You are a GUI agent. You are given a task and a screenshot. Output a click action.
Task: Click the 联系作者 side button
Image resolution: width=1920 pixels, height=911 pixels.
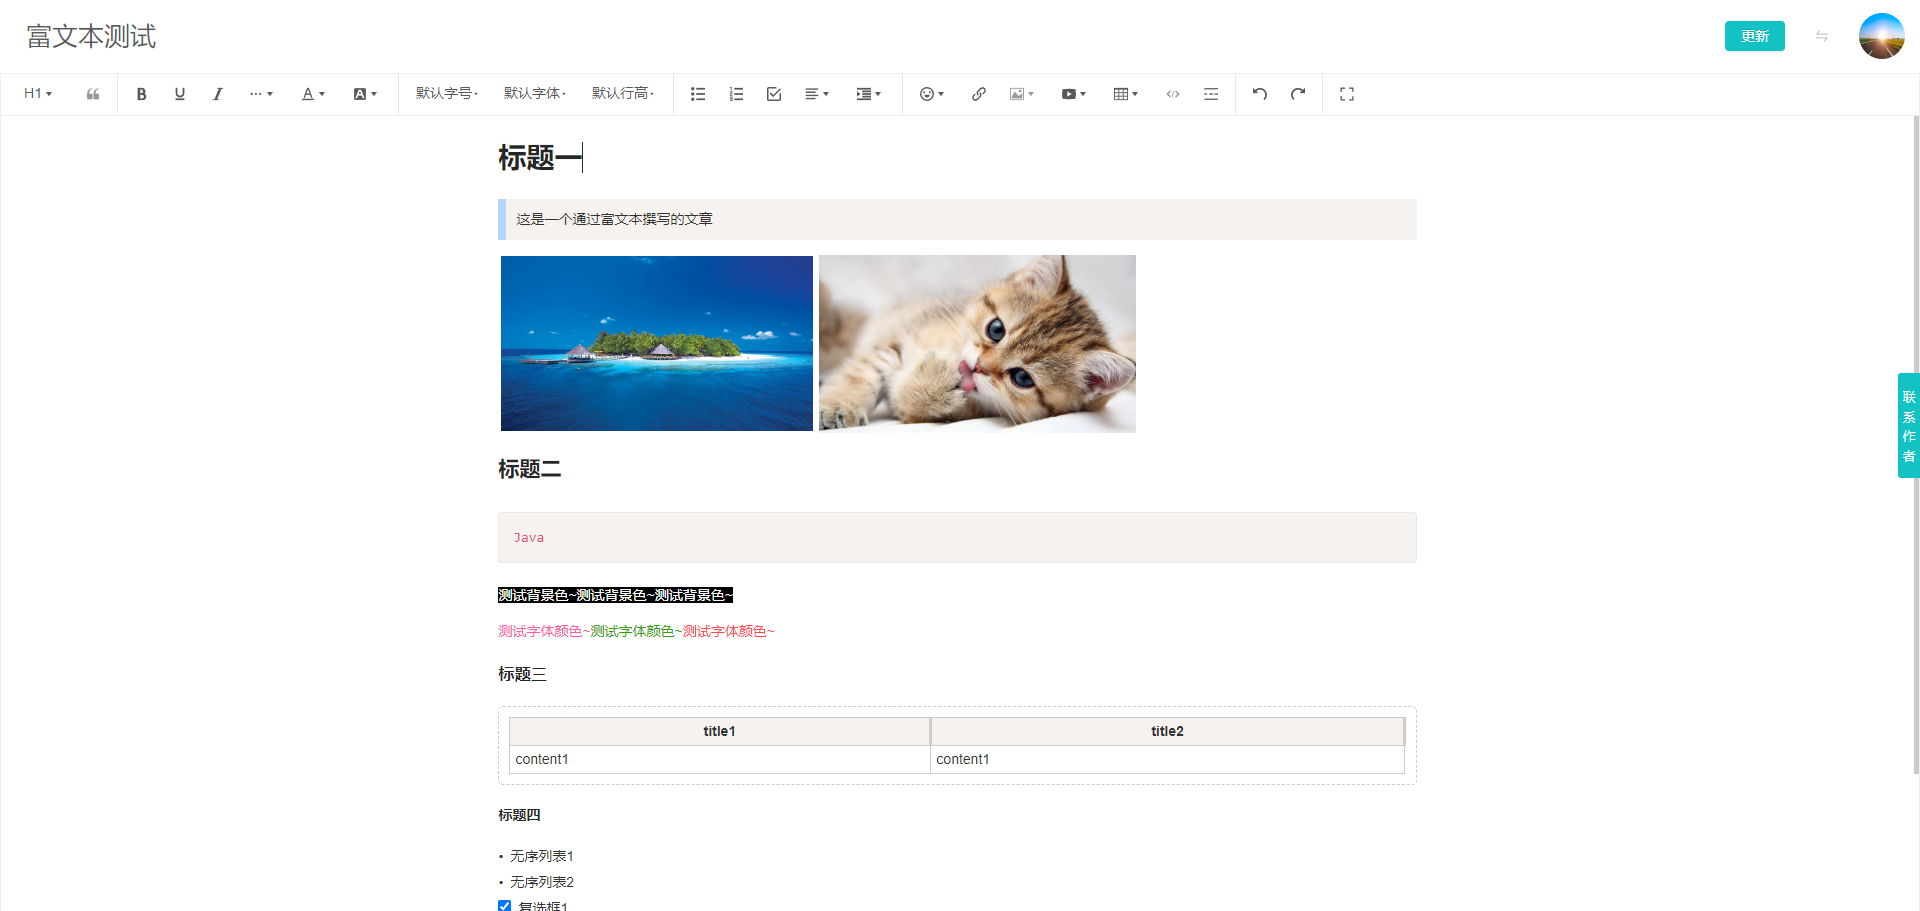[x=1908, y=426]
